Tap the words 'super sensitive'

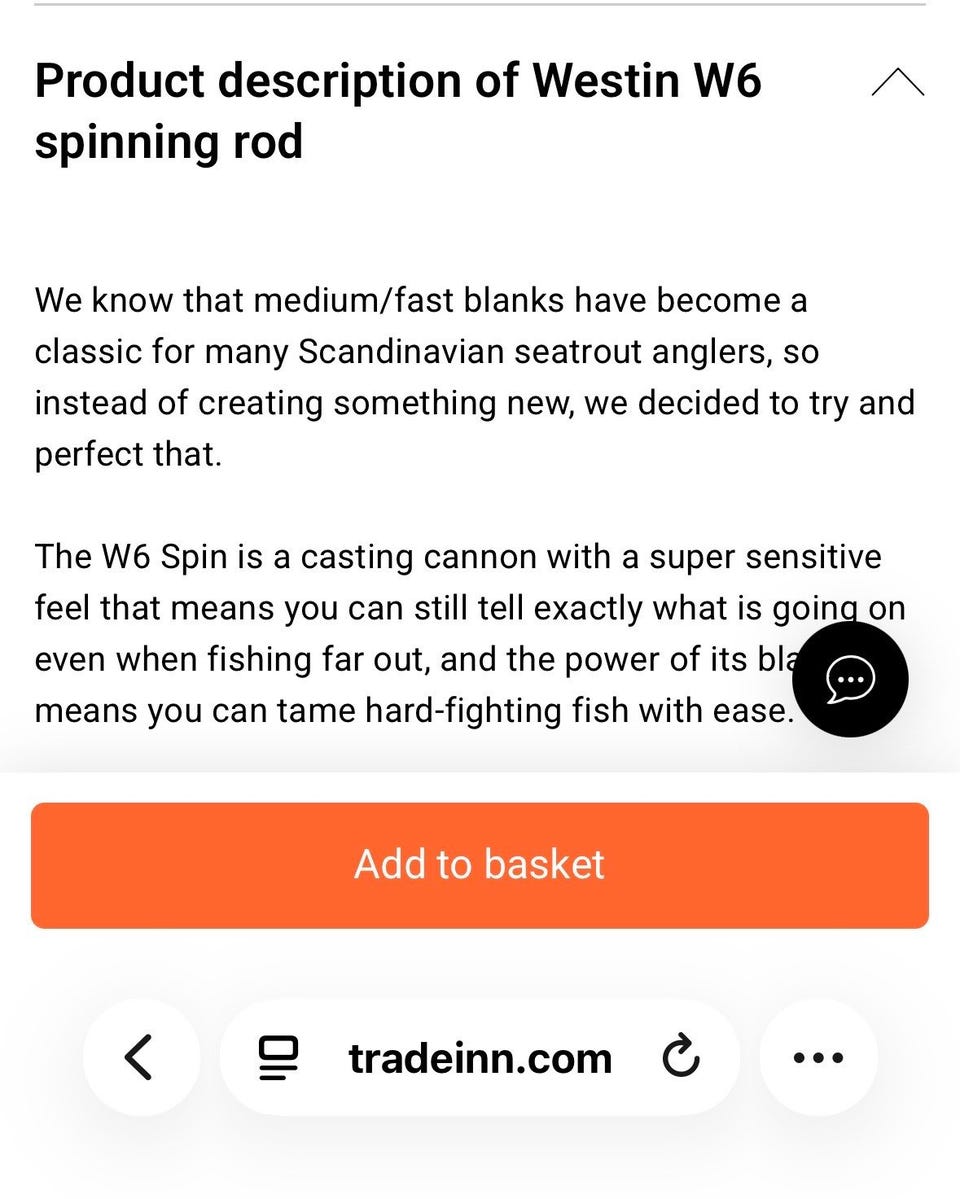tap(765, 557)
